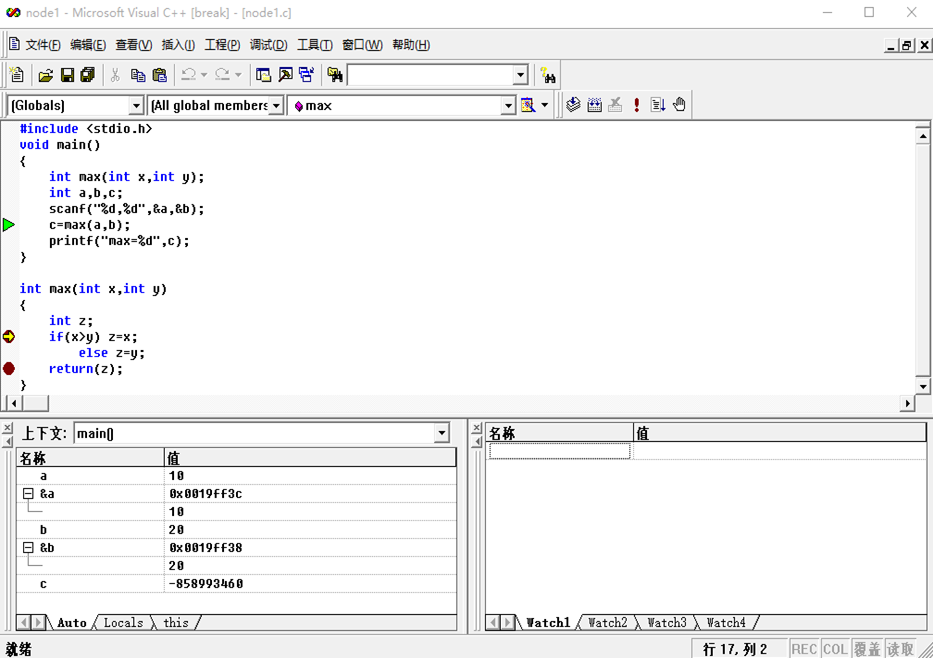
Task: Open the 窗口(W) menu
Action: tap(362, 45)
